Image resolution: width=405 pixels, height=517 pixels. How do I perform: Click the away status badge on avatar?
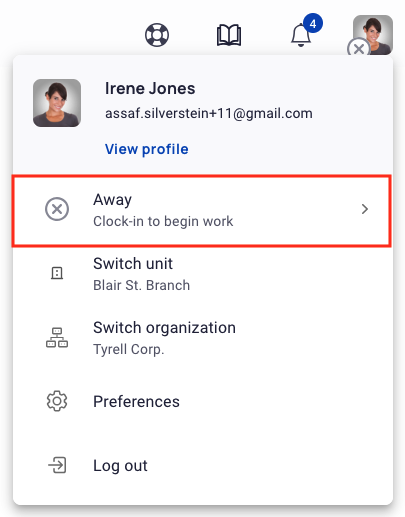point(359,49)
